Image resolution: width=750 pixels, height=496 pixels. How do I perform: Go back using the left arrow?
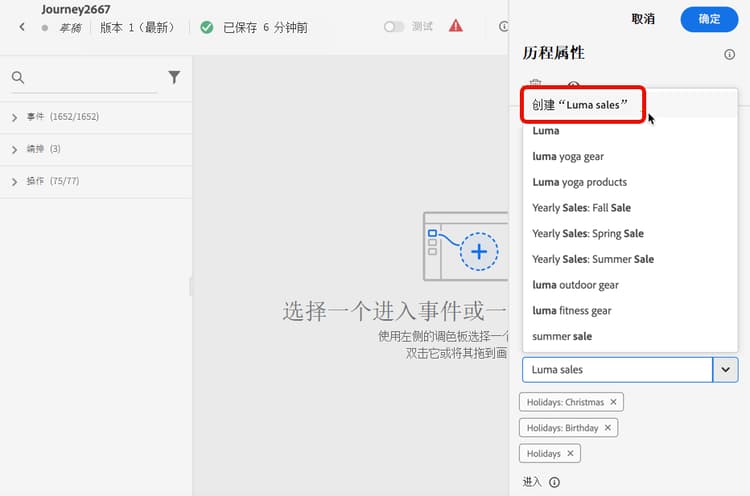click(22, 27)
